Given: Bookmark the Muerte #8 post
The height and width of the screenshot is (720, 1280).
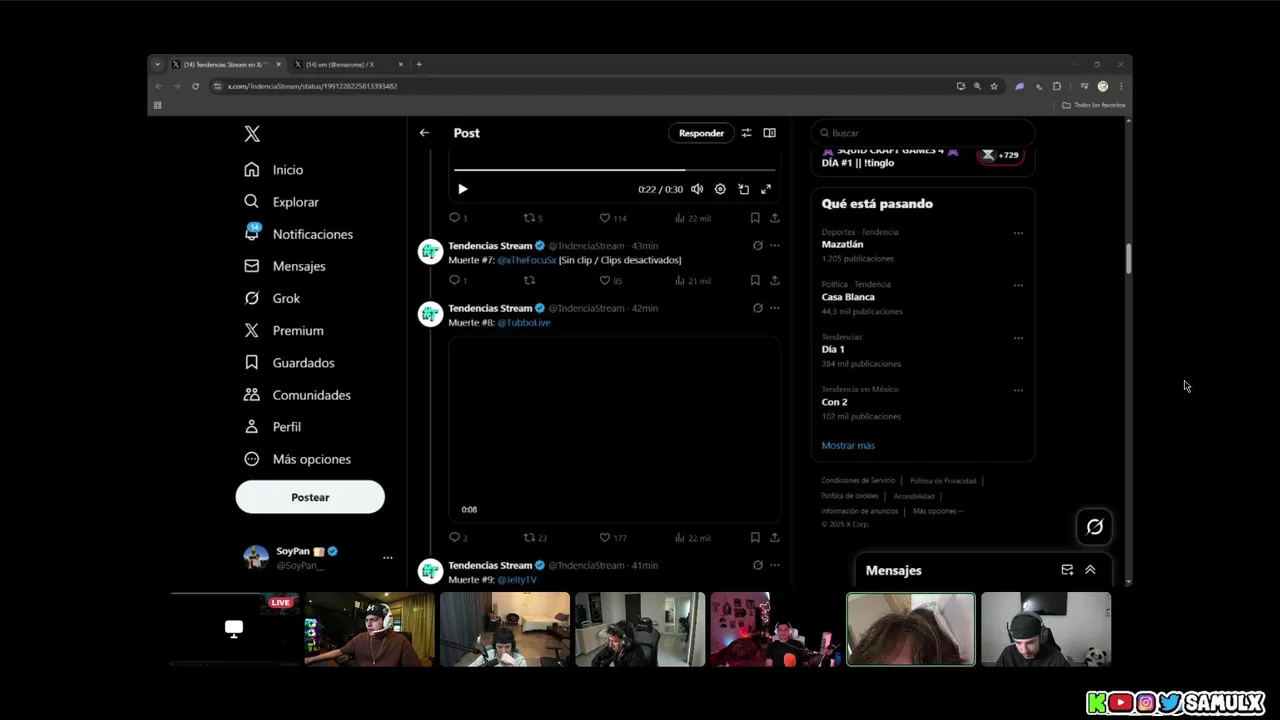Looking at the screenshot, I should tap(755, 538).
